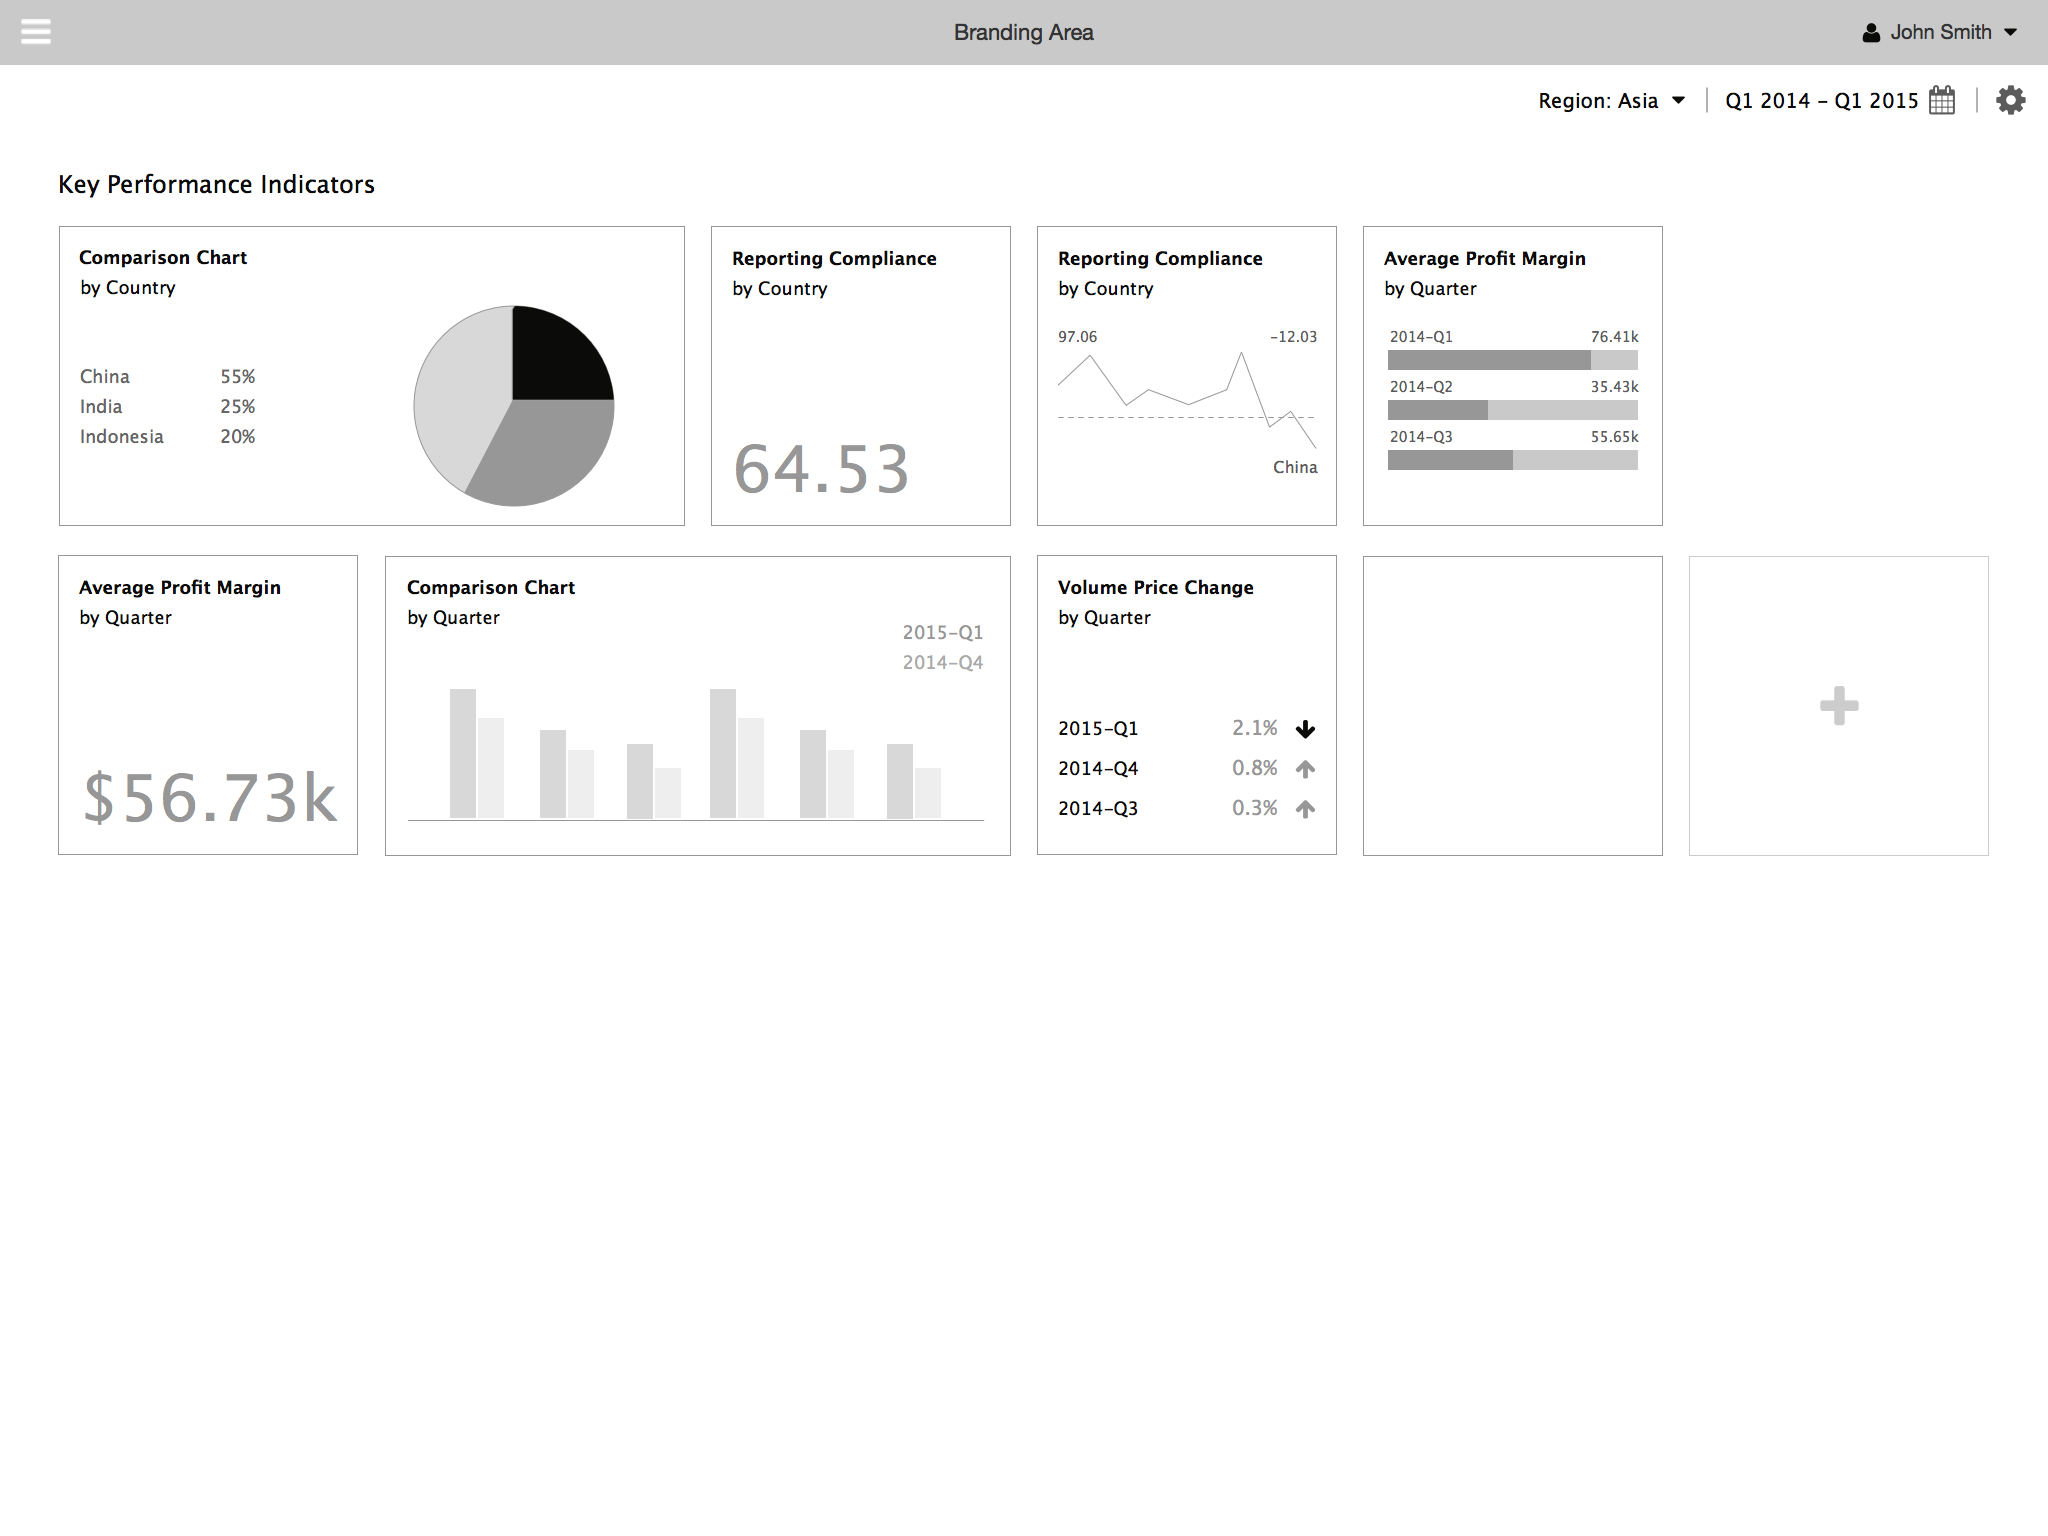Viewport: 2048px width, 1536px height.
Task: Open the 64.53 Reporting Compliance tile
Action: 860,376
